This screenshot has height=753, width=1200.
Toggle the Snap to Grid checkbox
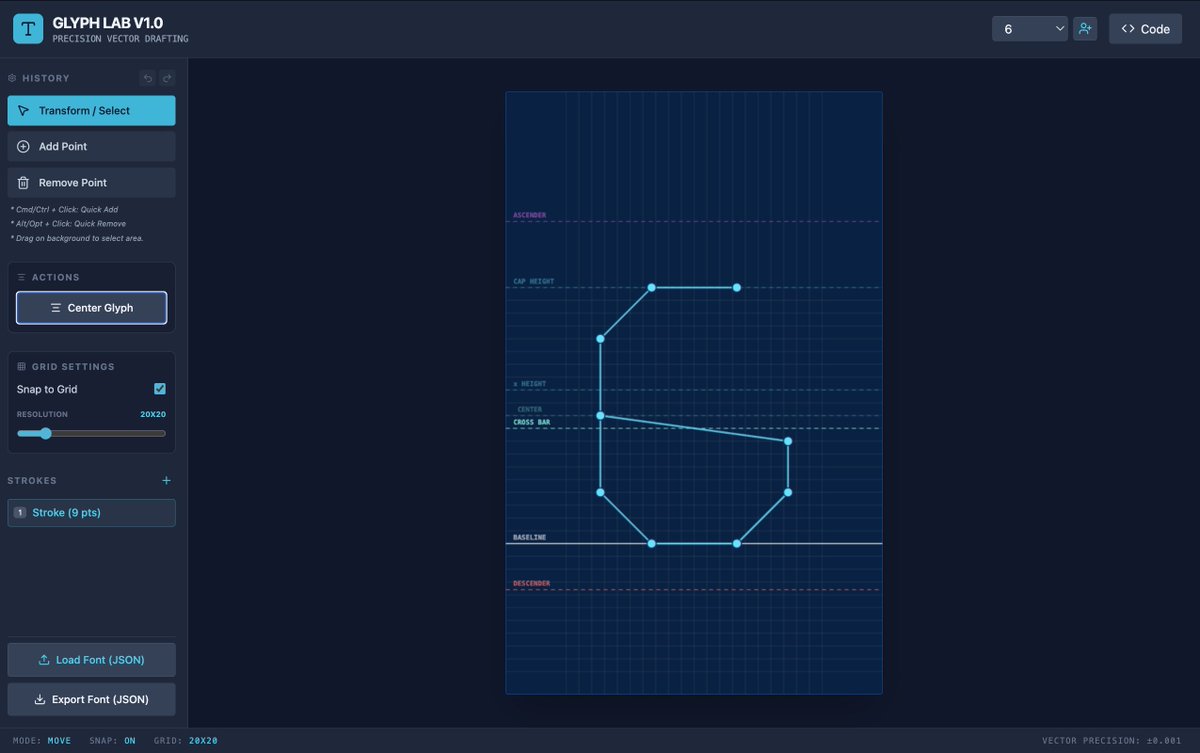pyautogui.click(x=160, y=389)
